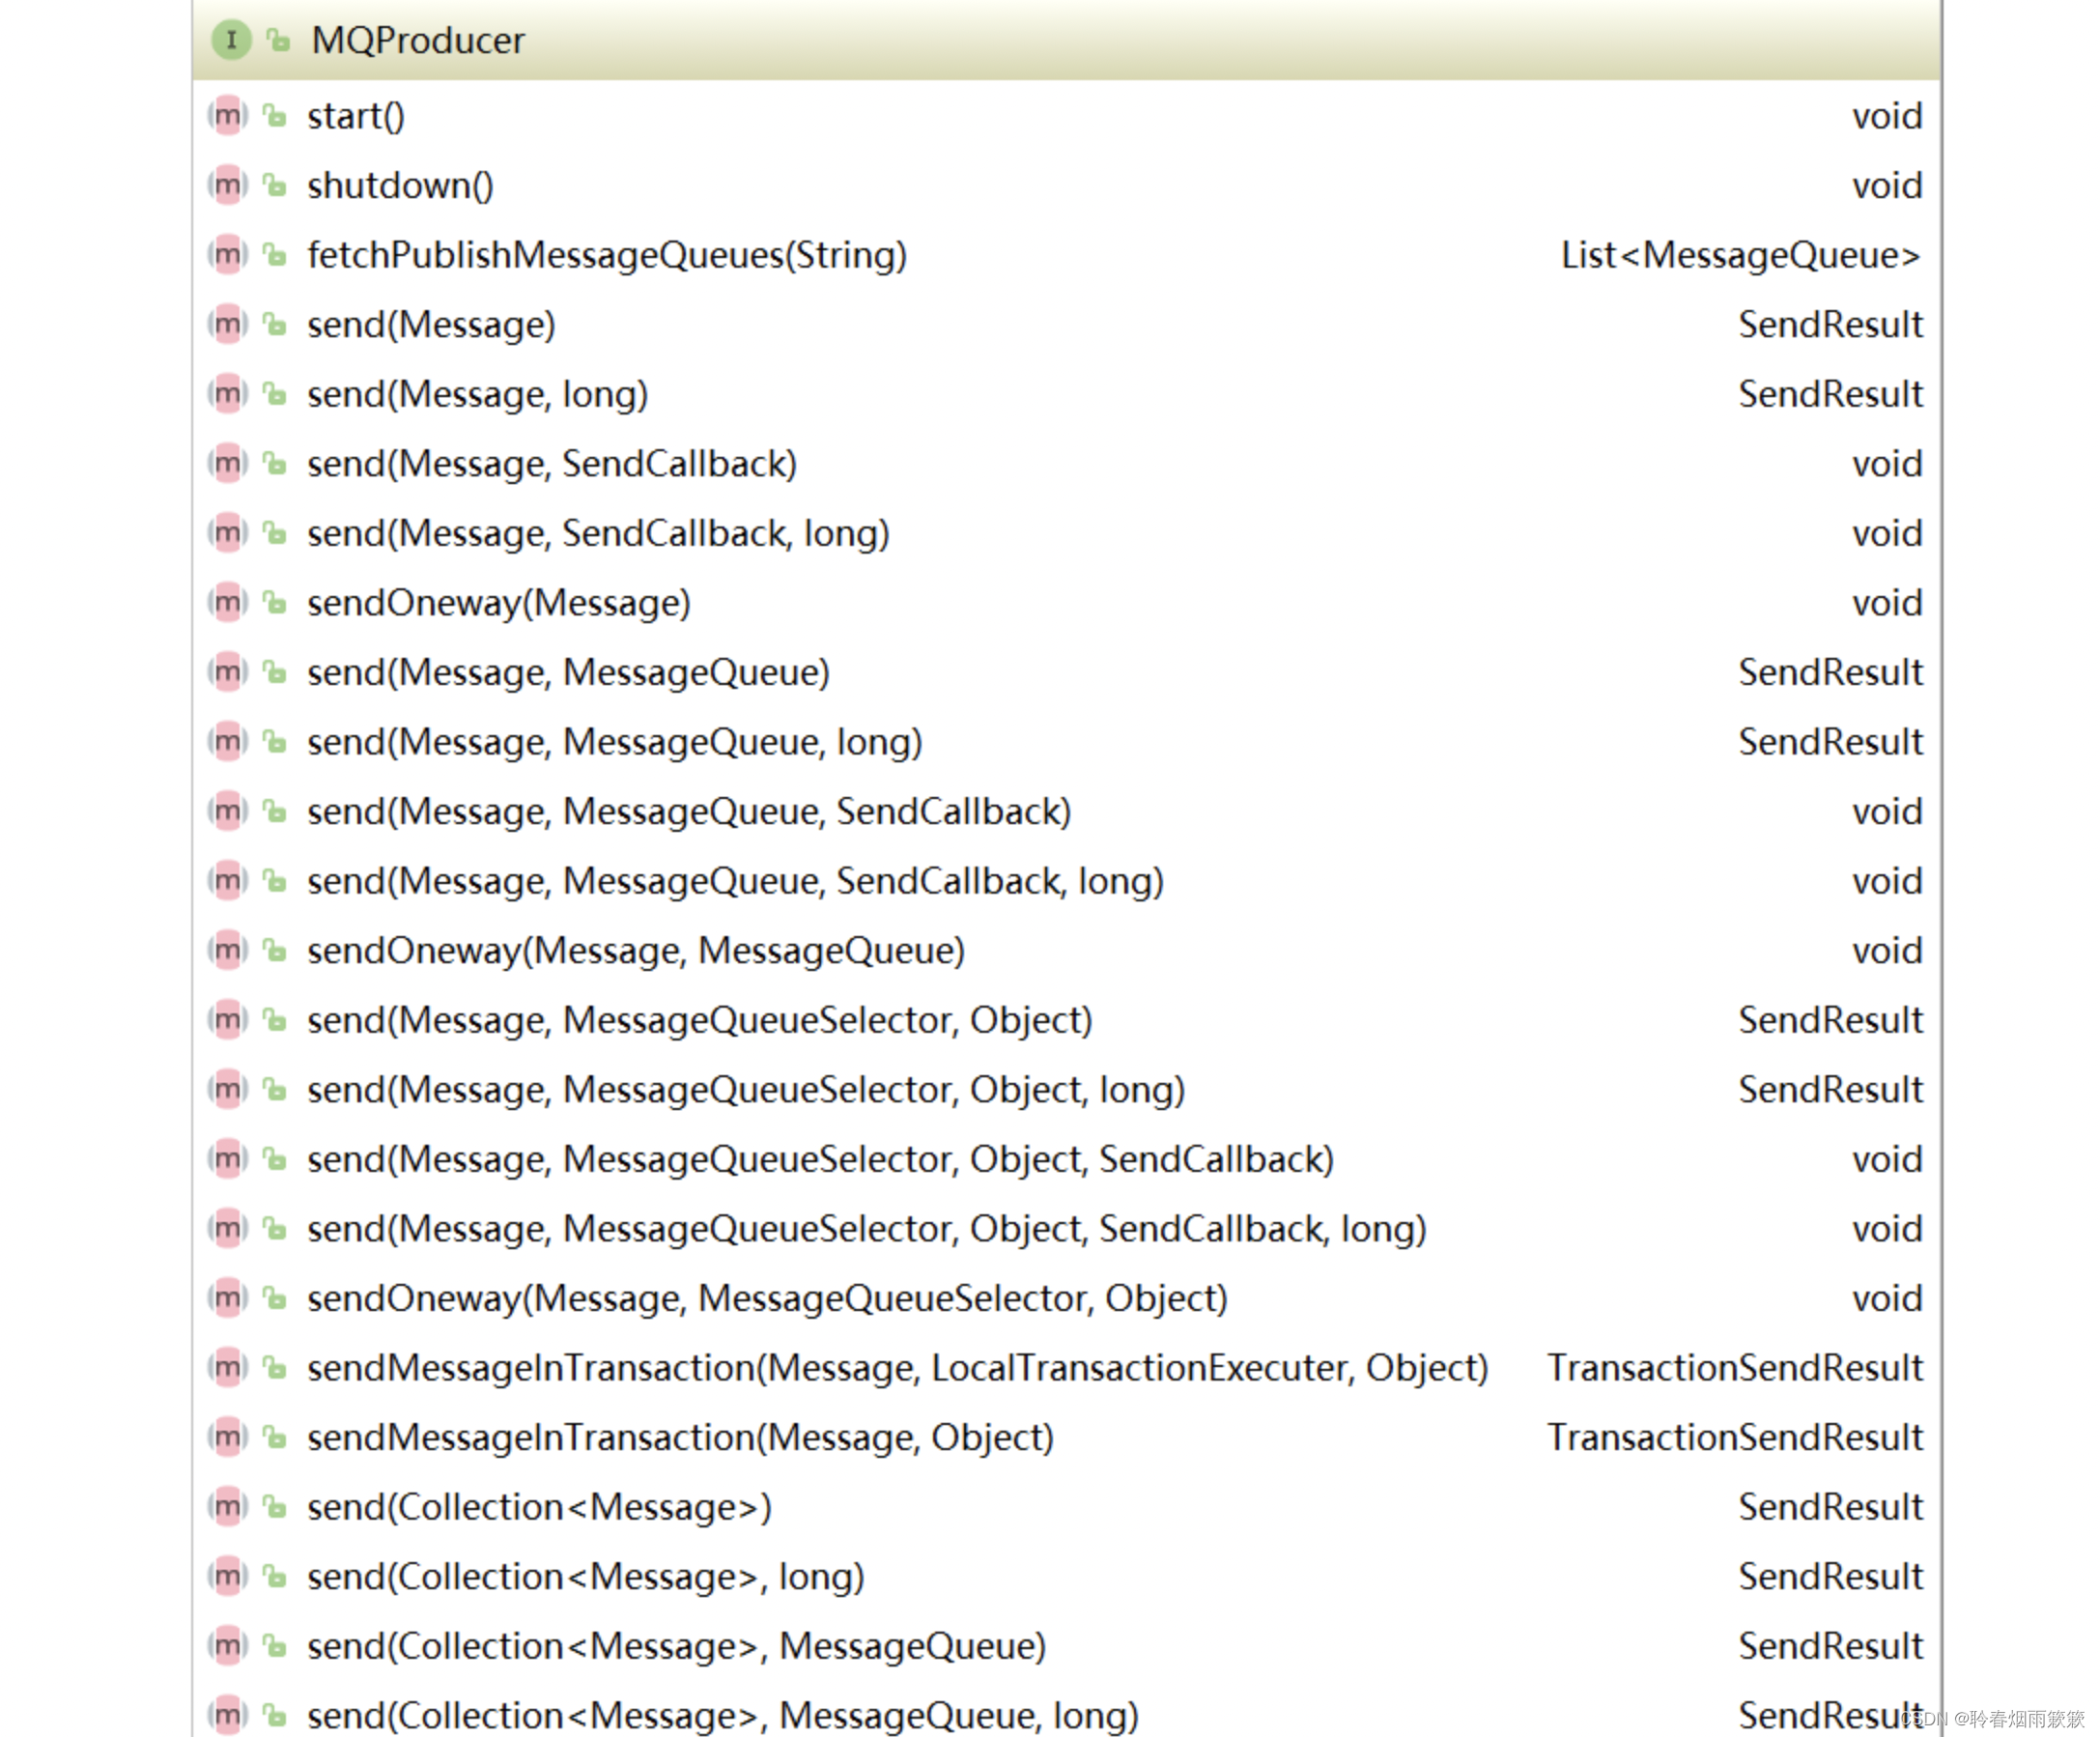2100x1737 pixels.
Task: Select send(Message, MessageQueueSelector, Object, SendCallback) method
Action: click(x=821, y=1159)
